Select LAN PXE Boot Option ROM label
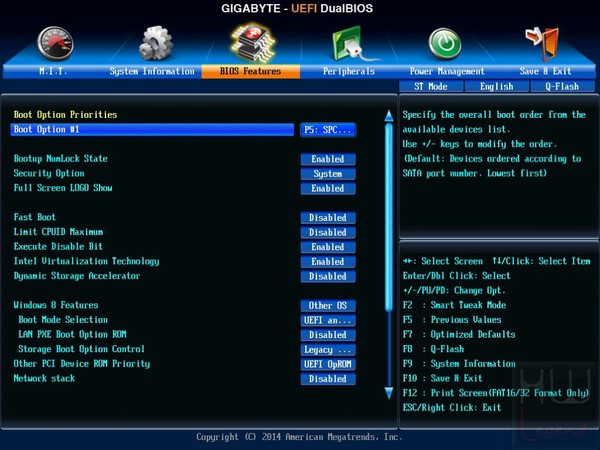 72,334
